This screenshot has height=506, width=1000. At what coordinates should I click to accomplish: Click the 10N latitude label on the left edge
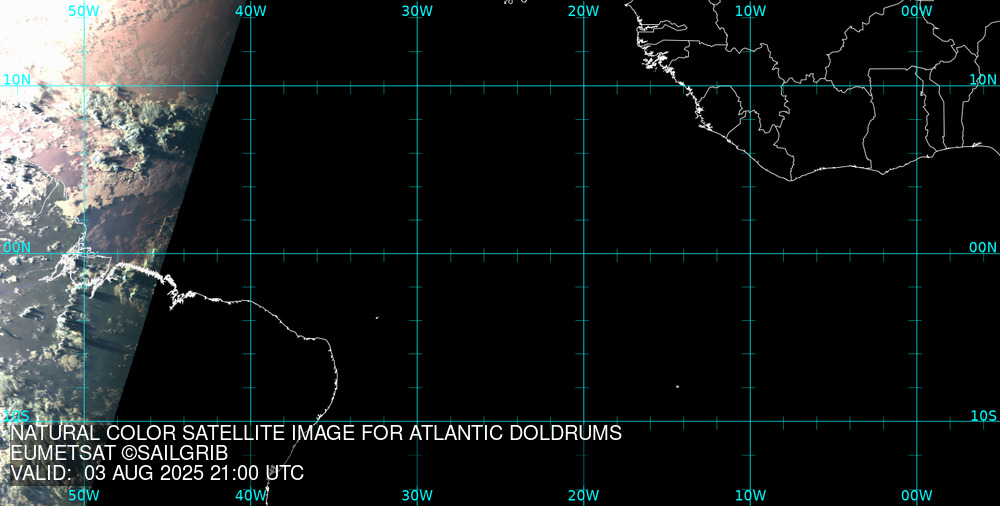point(17,79)
